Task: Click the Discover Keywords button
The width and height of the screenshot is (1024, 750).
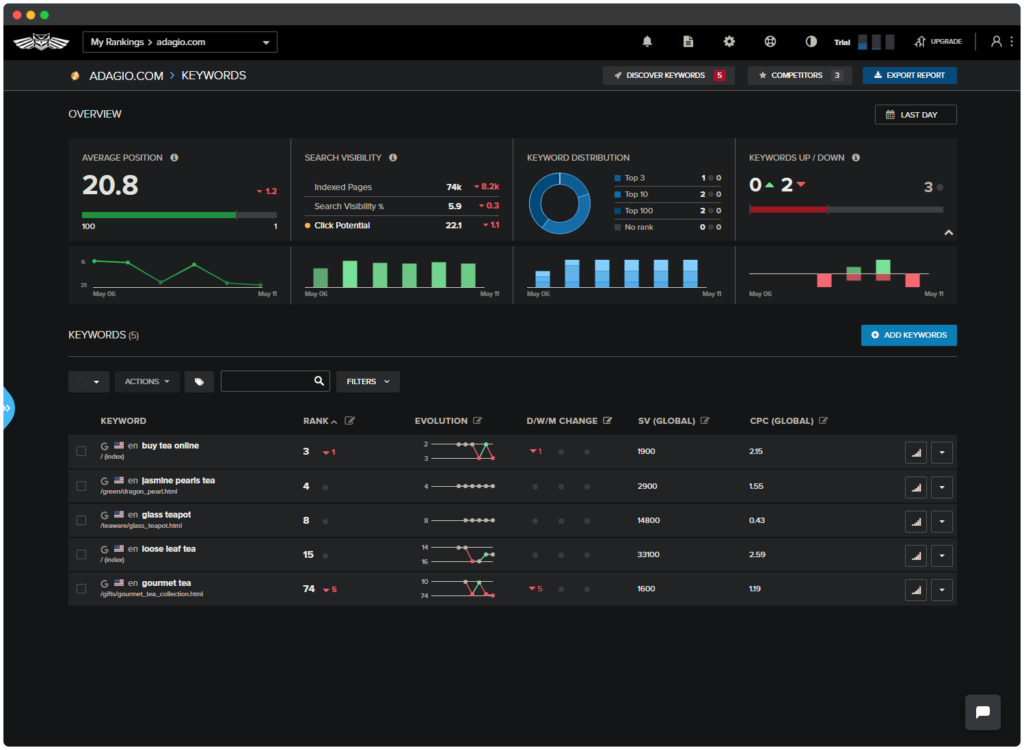Action: (x=669, y=76)
